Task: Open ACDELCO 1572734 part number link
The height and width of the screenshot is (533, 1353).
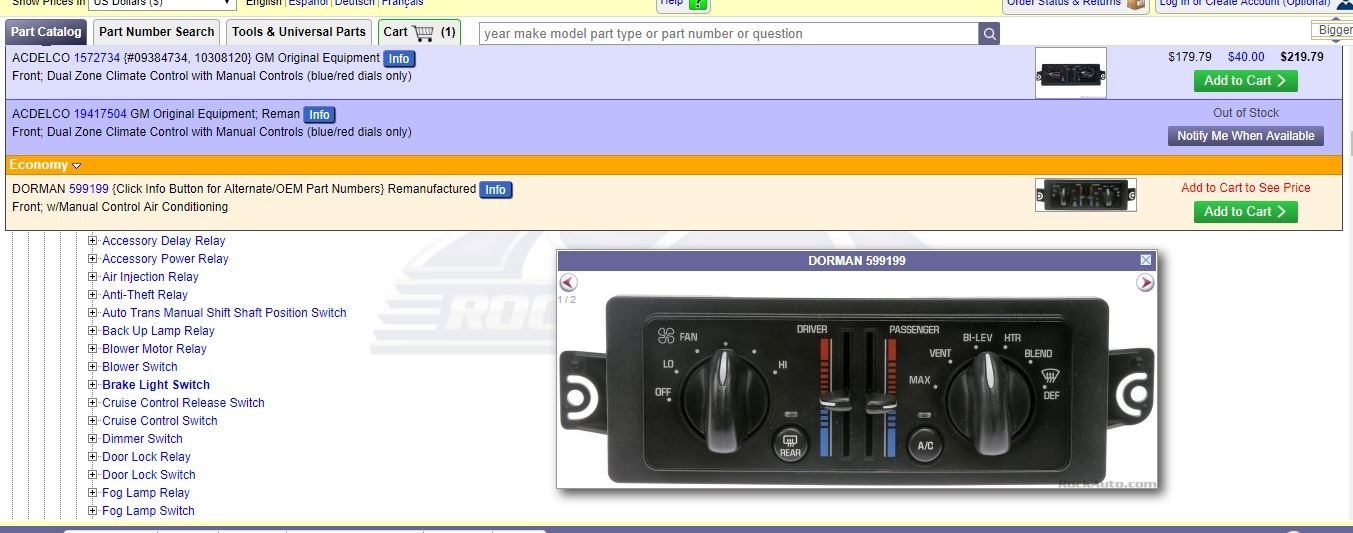Action: [97, 58]
